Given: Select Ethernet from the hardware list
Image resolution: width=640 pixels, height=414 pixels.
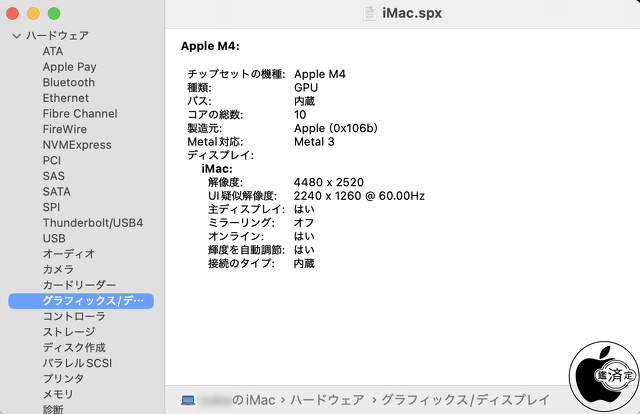Looking at the screenshot, I should point(65,98).
